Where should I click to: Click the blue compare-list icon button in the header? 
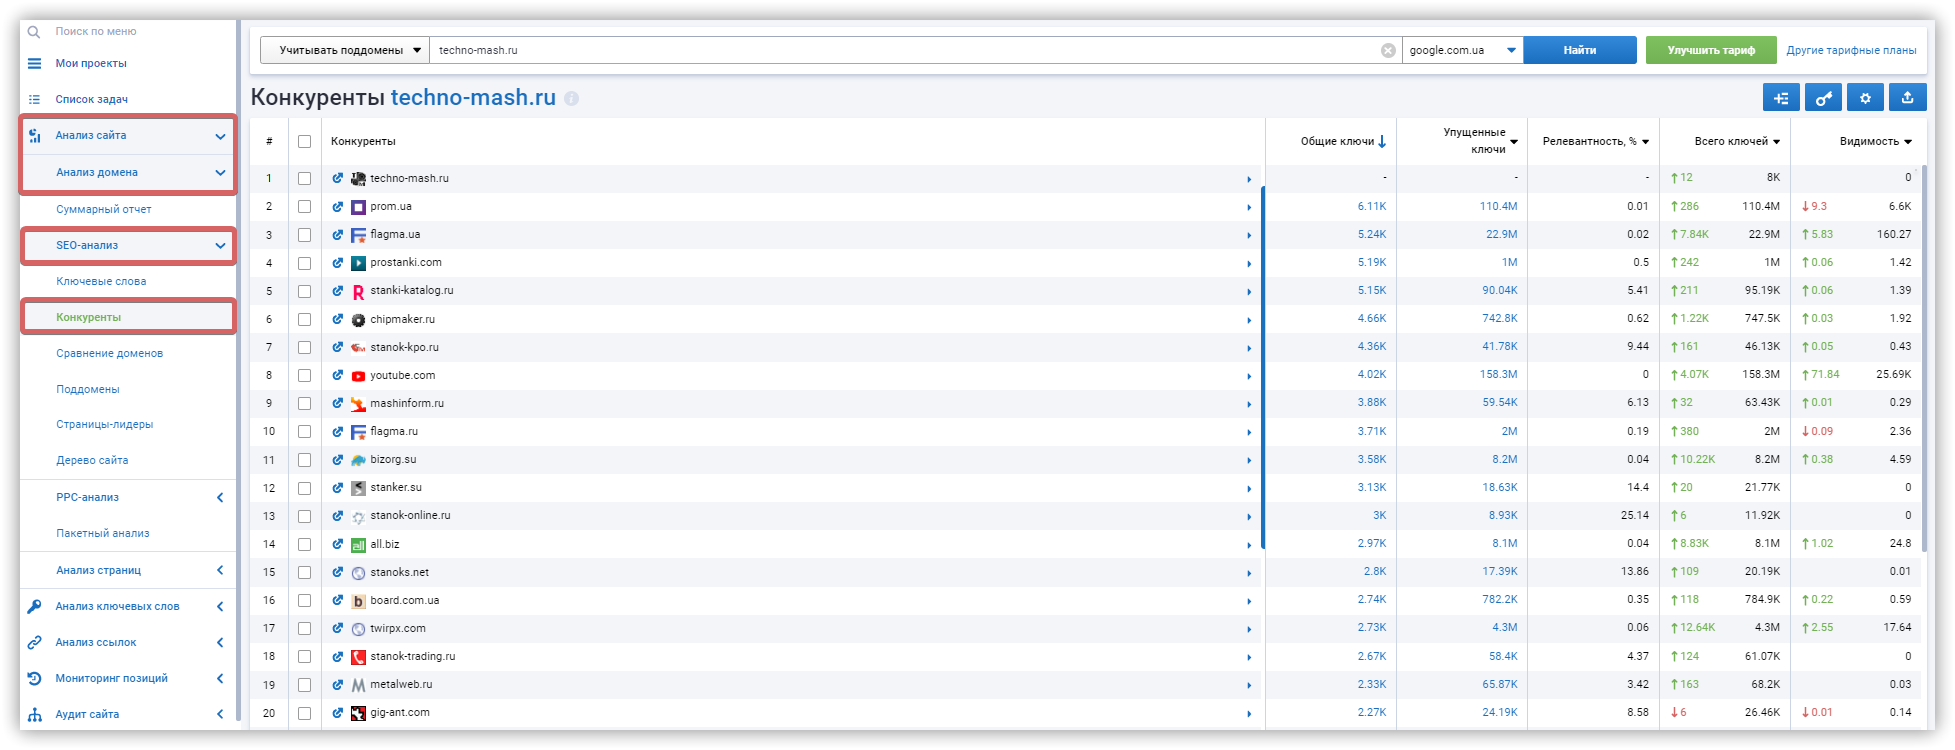coord(1781,98)
